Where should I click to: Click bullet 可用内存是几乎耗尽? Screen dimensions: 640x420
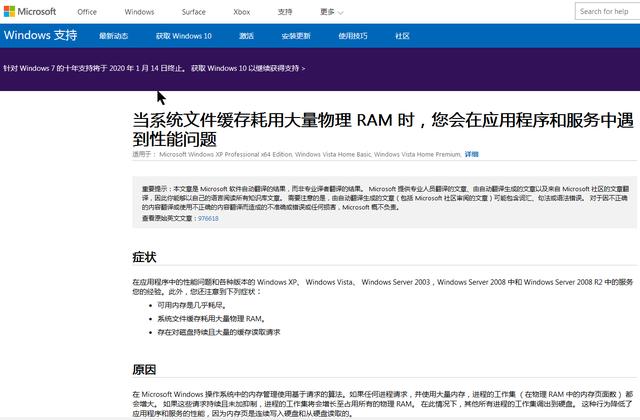click(x=192, y=305)
